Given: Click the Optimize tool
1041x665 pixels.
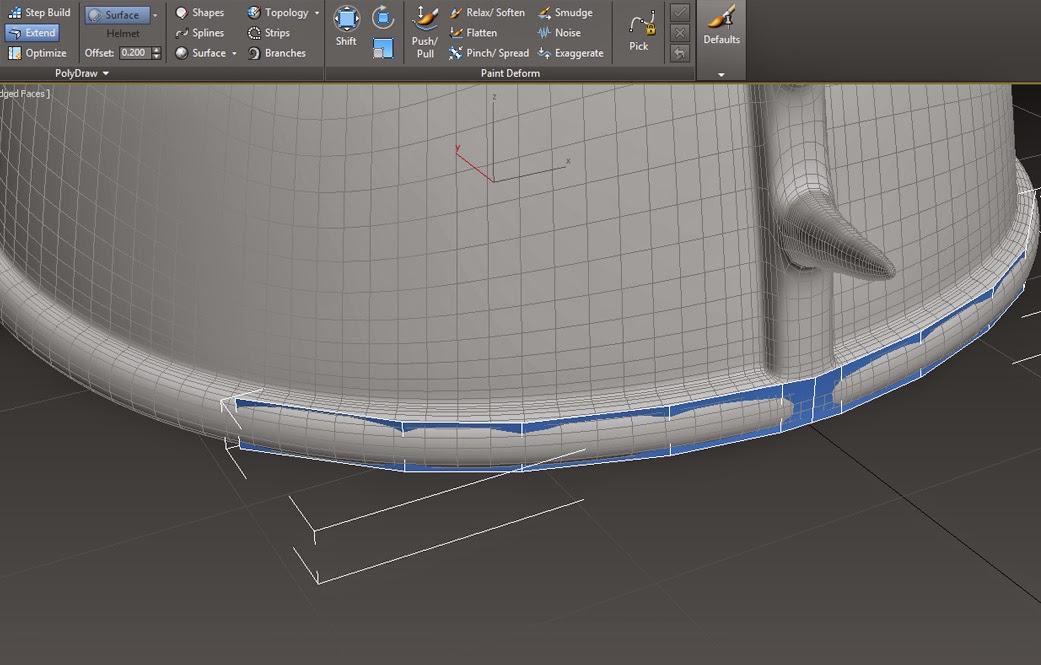Looking at the screenshot, I should click(37, 53).
